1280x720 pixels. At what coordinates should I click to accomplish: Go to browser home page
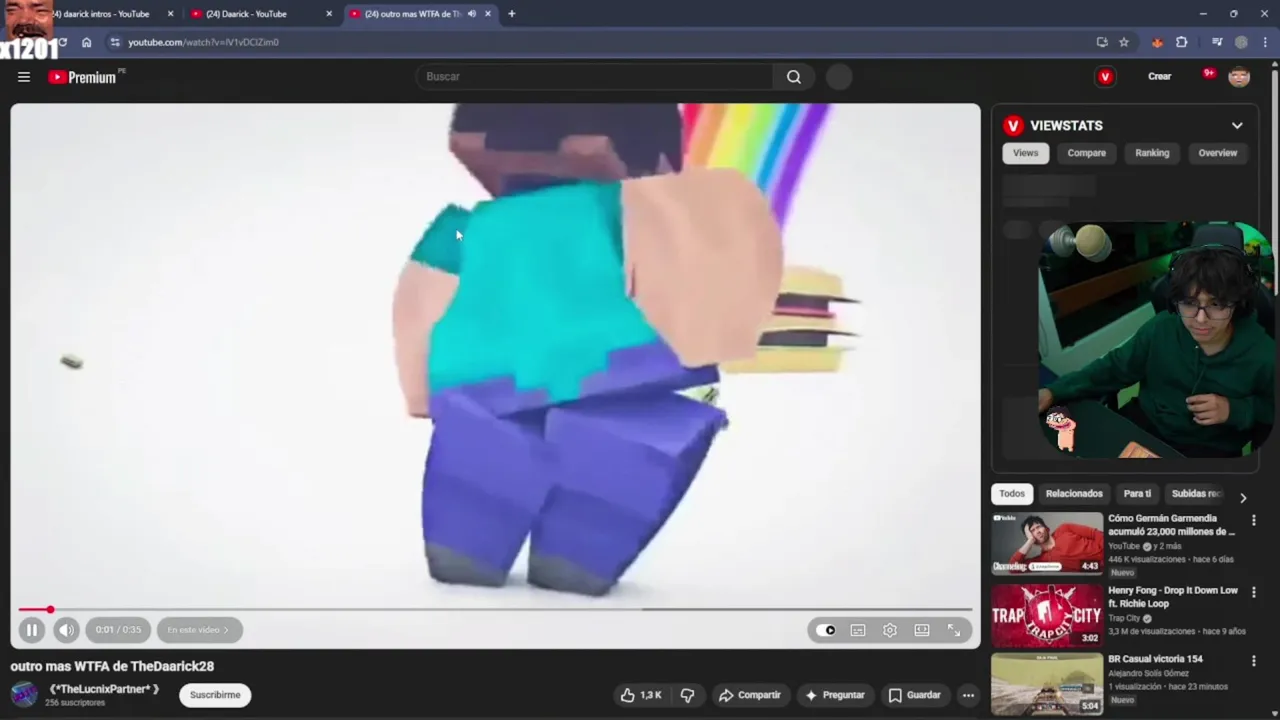86,42
